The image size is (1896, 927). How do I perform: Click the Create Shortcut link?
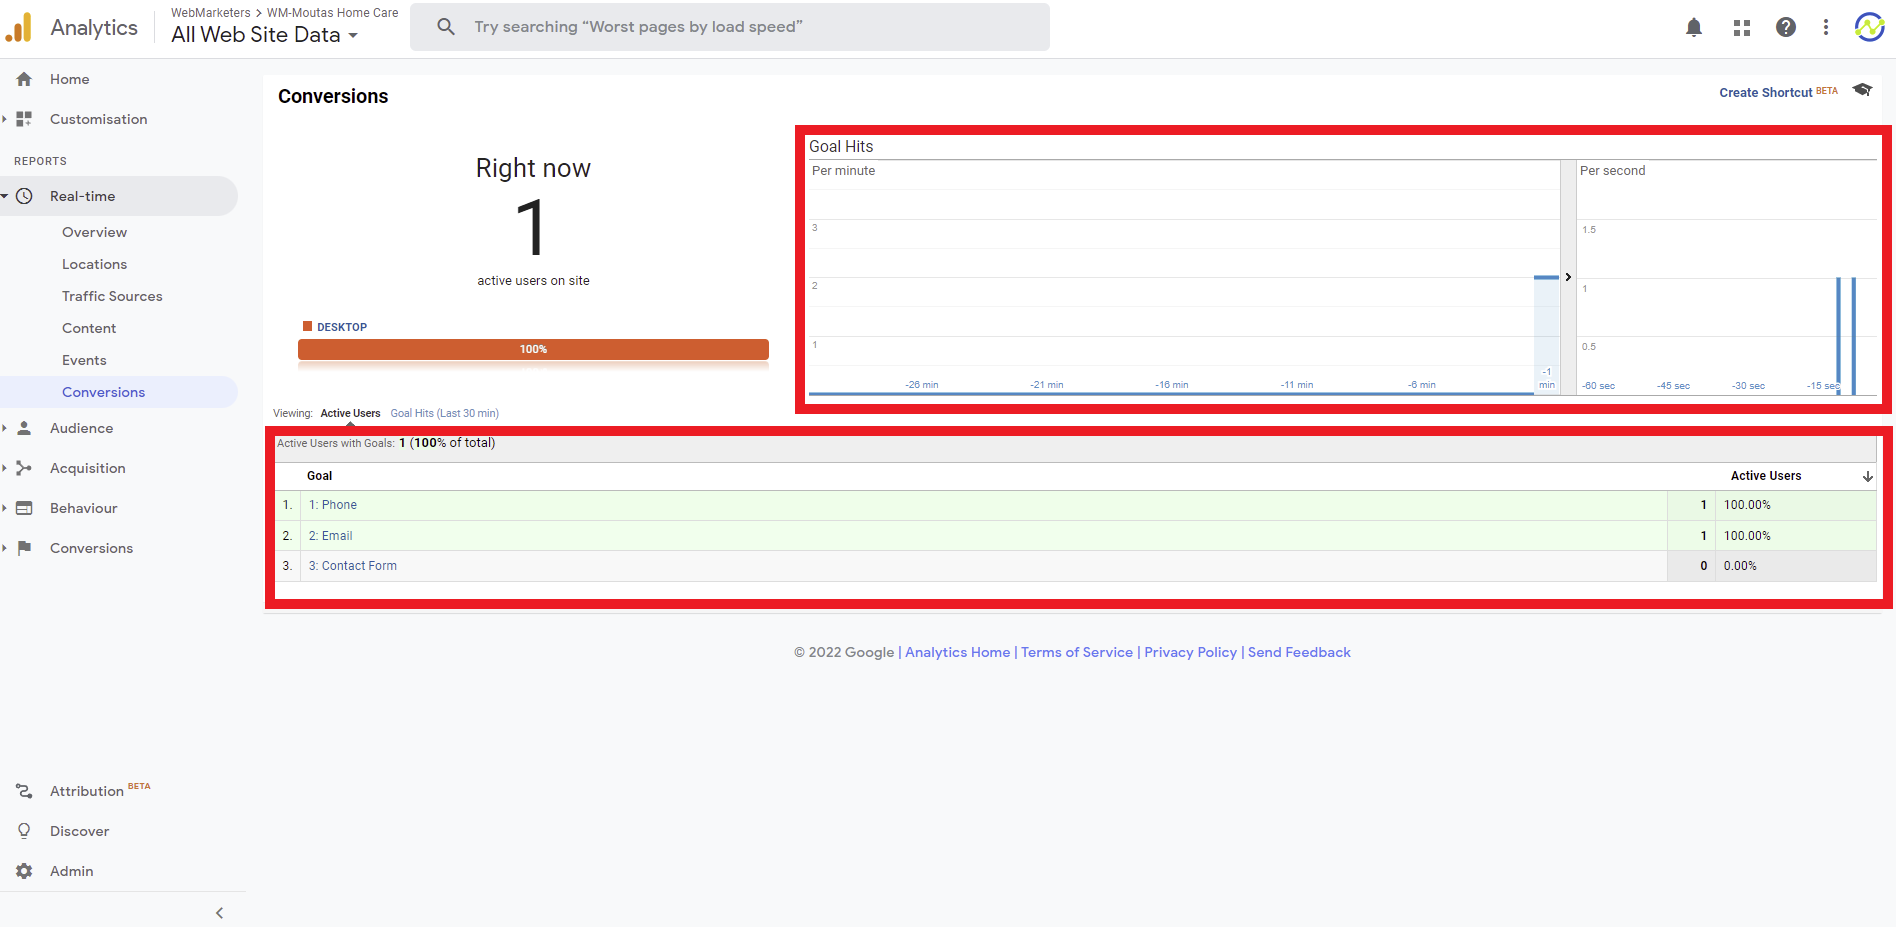1765,92
